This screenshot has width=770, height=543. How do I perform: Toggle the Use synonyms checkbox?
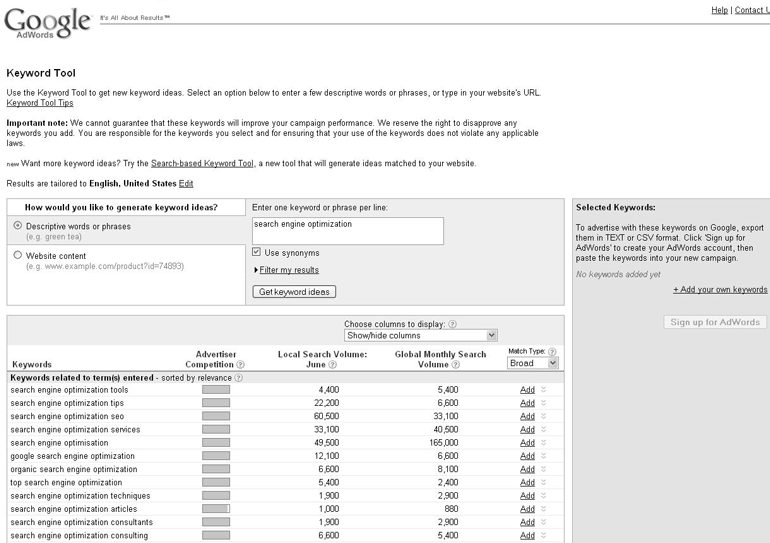coord(256,252)
